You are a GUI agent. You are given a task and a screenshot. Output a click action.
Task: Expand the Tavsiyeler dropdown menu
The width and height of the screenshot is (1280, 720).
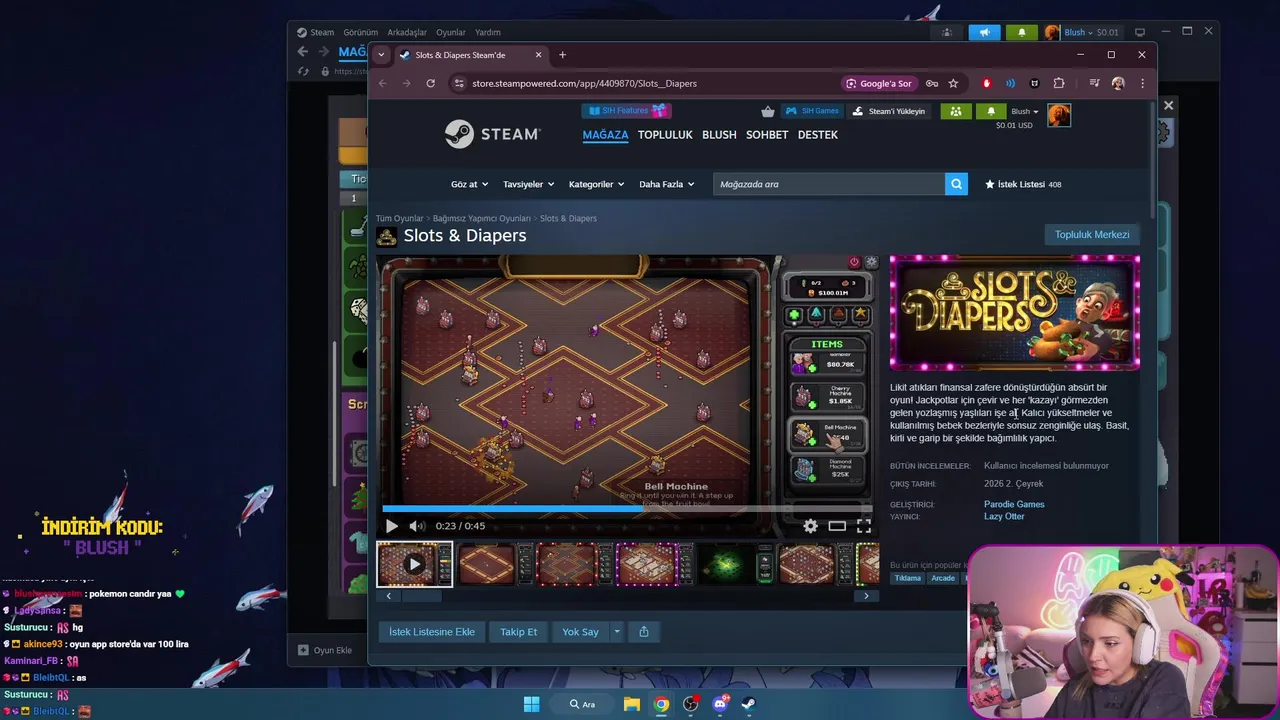[529, 184]
